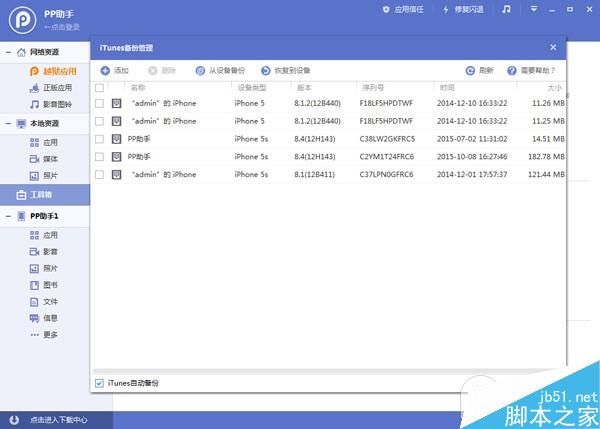The height and width of the screenshot is (429, 600).
Task: Click 从设备备份 toolbar button
Action: tap(220, 70)
